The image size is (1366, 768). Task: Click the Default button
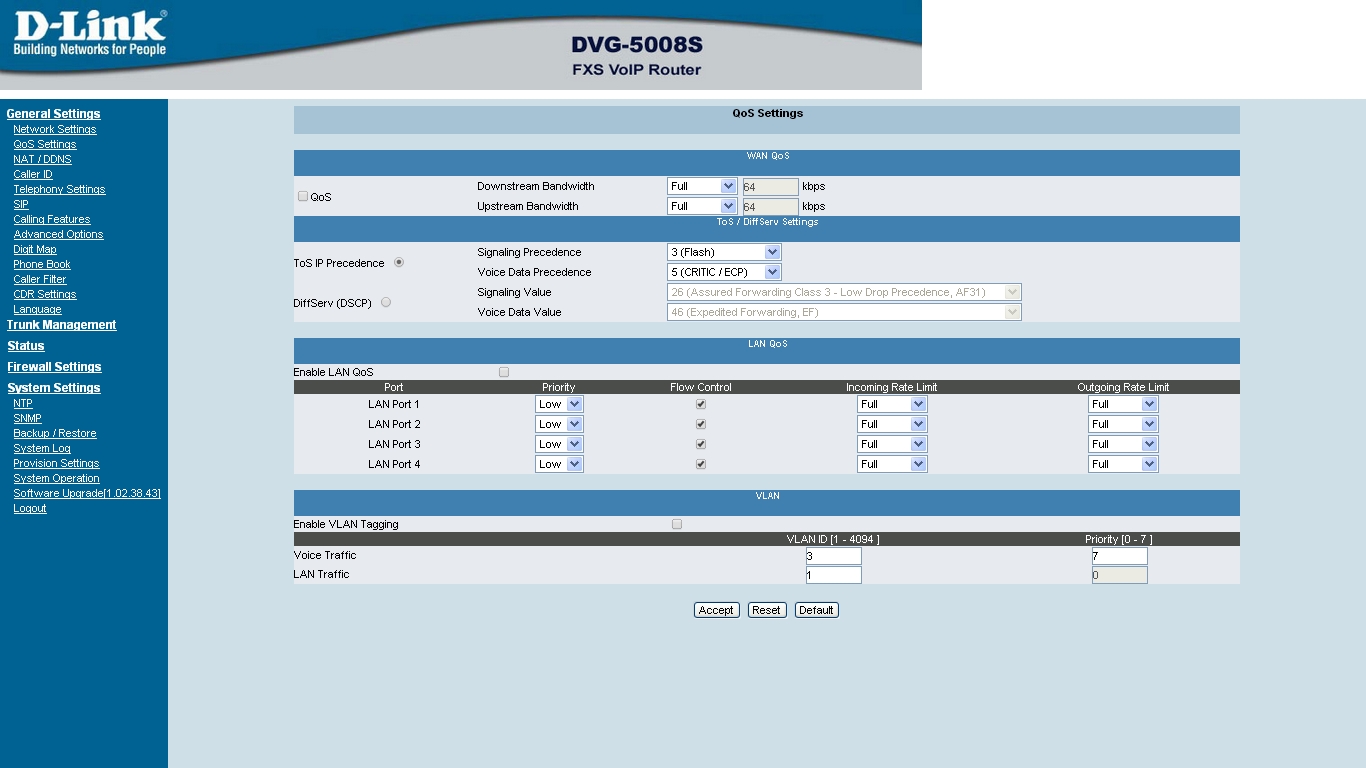816,610
